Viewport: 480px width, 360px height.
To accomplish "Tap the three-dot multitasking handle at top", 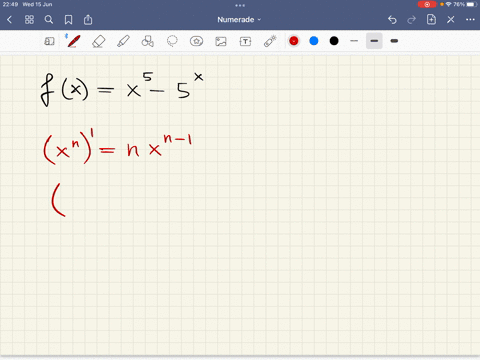I will coord(240,5).
